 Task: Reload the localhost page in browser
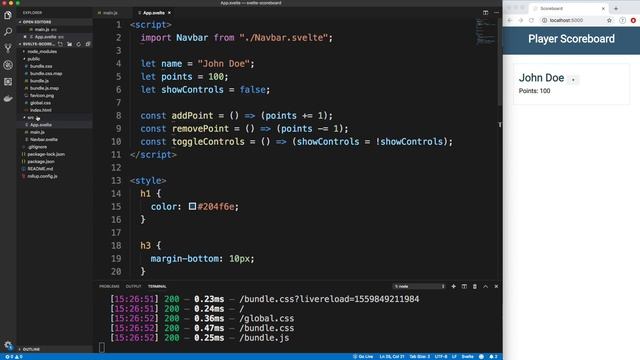point(531,20)
